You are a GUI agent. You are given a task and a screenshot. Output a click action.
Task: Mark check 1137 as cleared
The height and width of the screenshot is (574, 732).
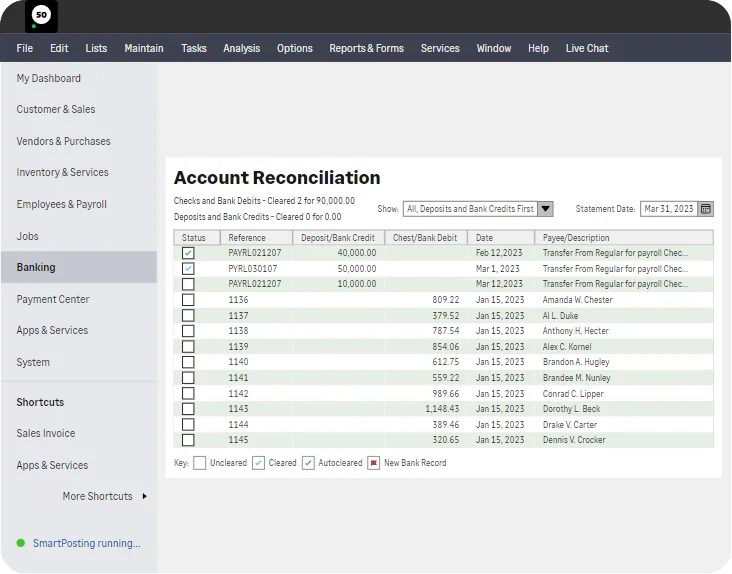coord(188,315)
